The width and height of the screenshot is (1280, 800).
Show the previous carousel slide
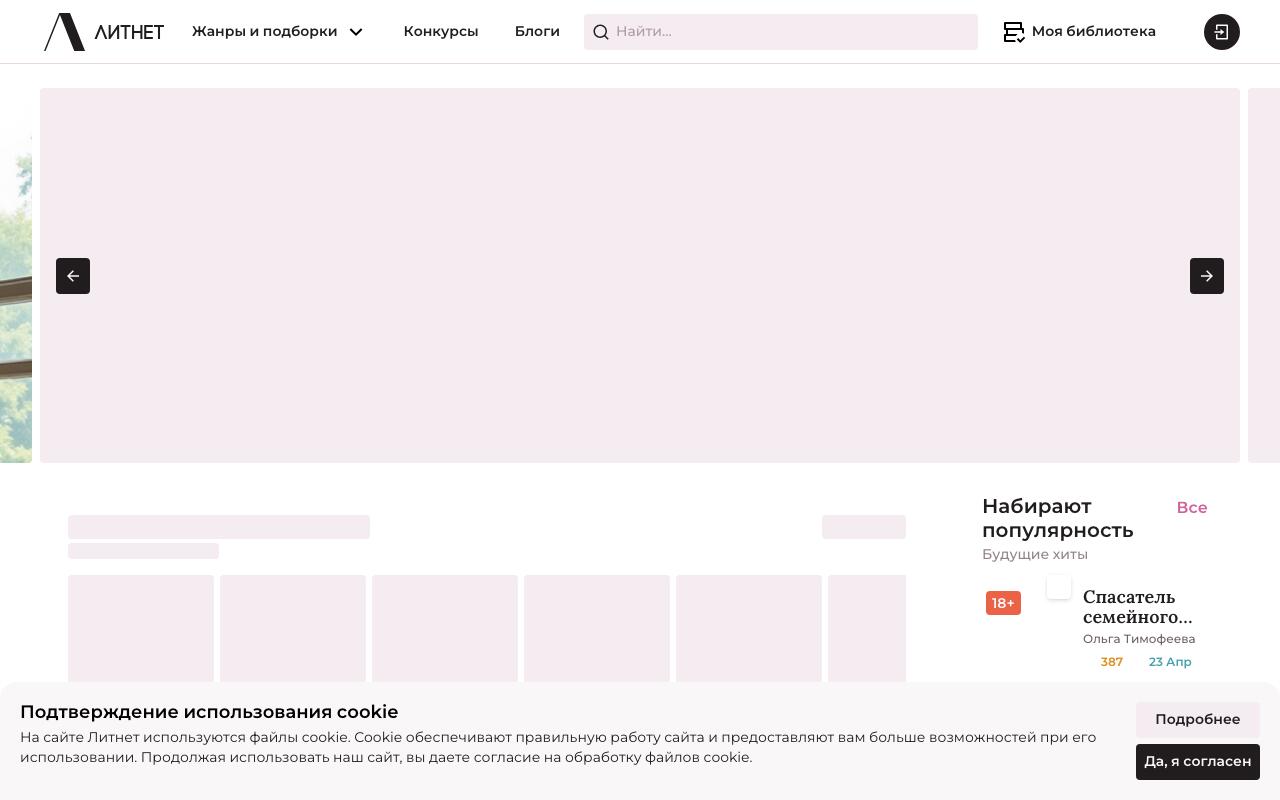click(x=73, y=276)
